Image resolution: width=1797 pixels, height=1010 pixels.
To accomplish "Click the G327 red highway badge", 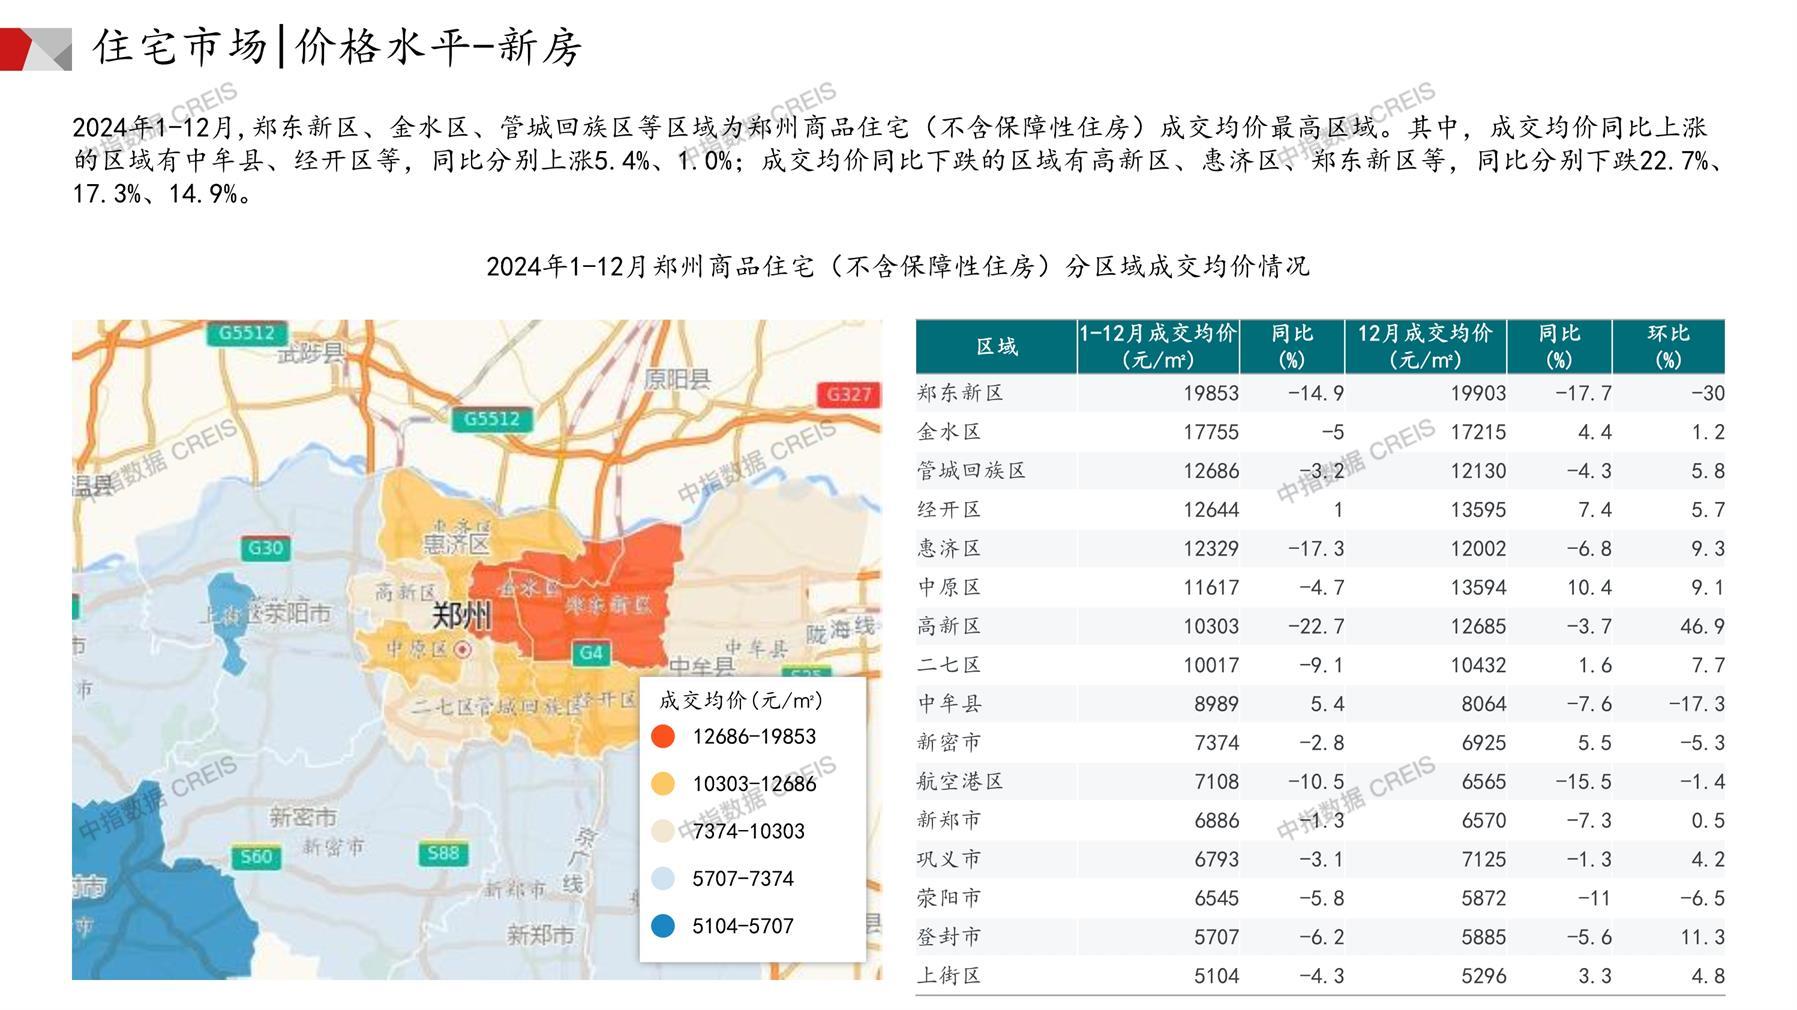I will pos(848,394).
